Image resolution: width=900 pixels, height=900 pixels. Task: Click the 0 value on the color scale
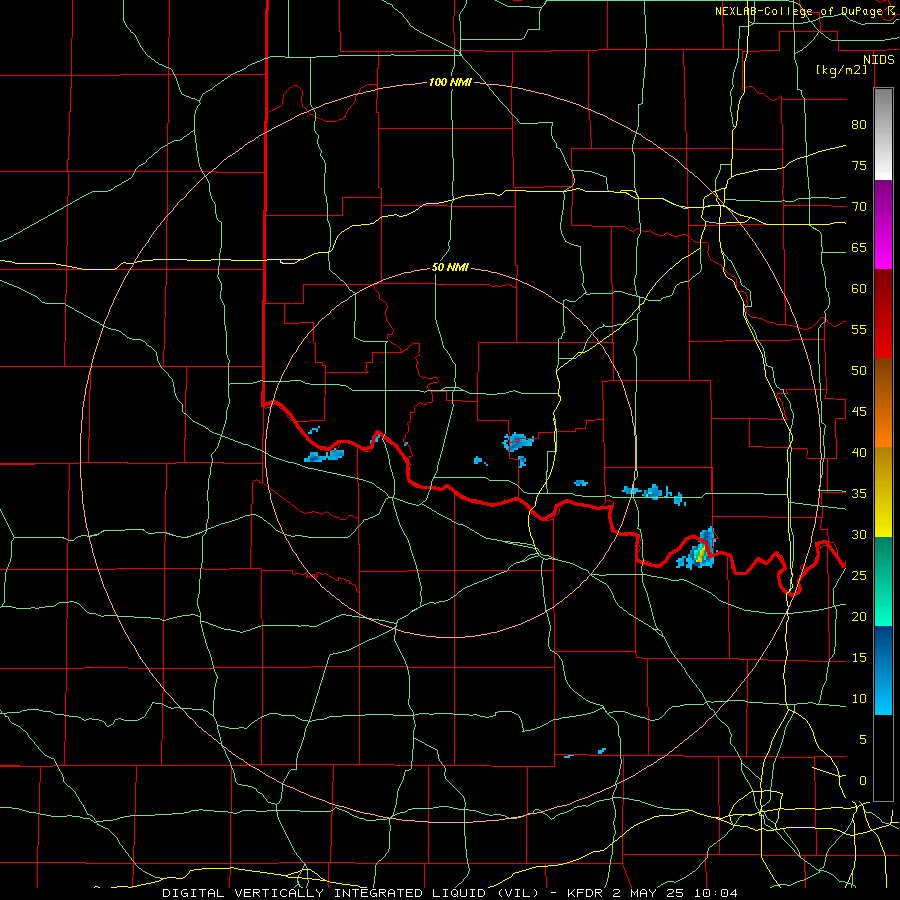(863, 781)
